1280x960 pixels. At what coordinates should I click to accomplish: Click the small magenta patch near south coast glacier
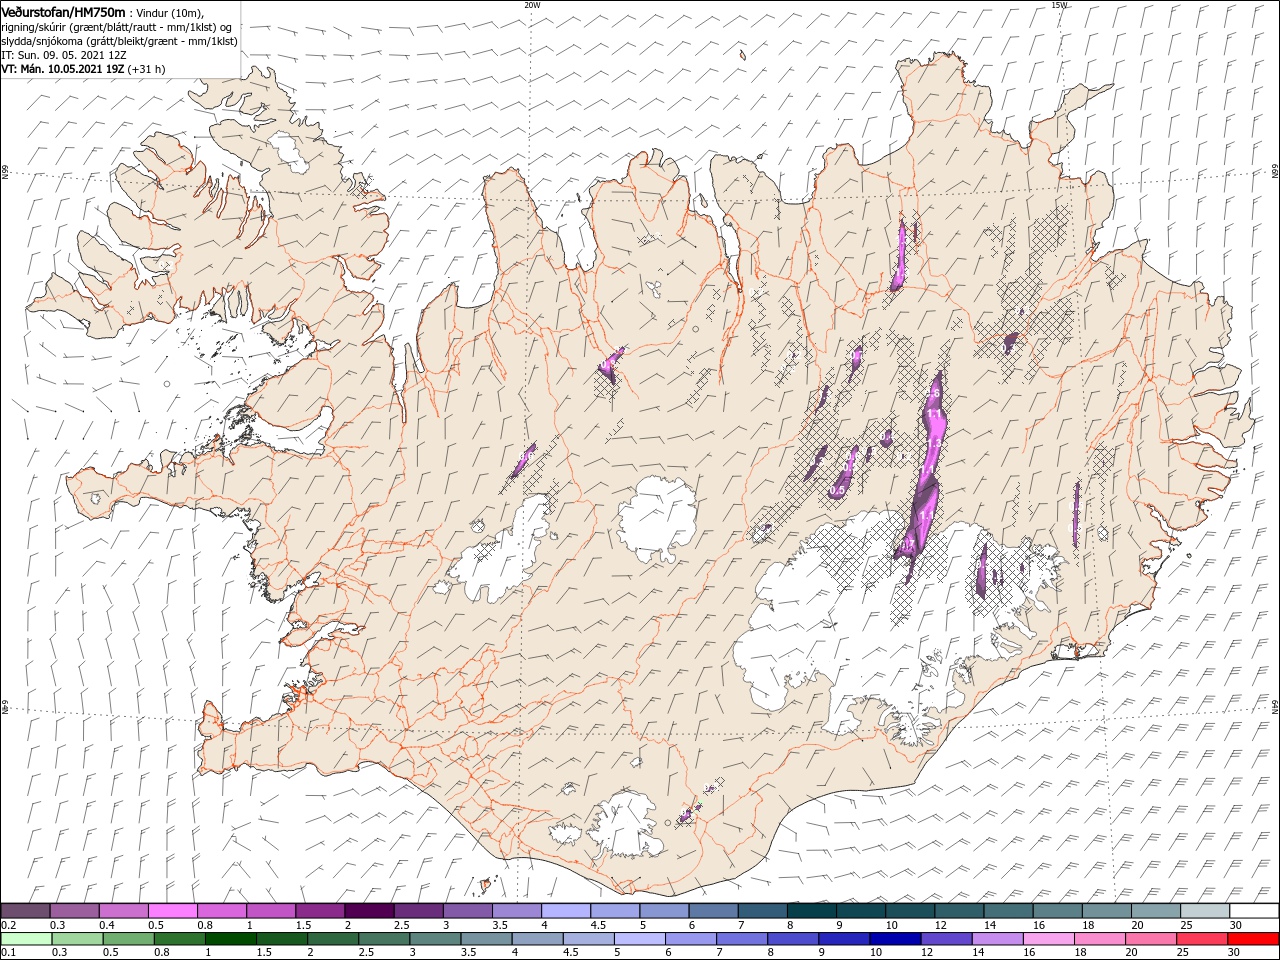pyautogui.click(x=686, y=817)
